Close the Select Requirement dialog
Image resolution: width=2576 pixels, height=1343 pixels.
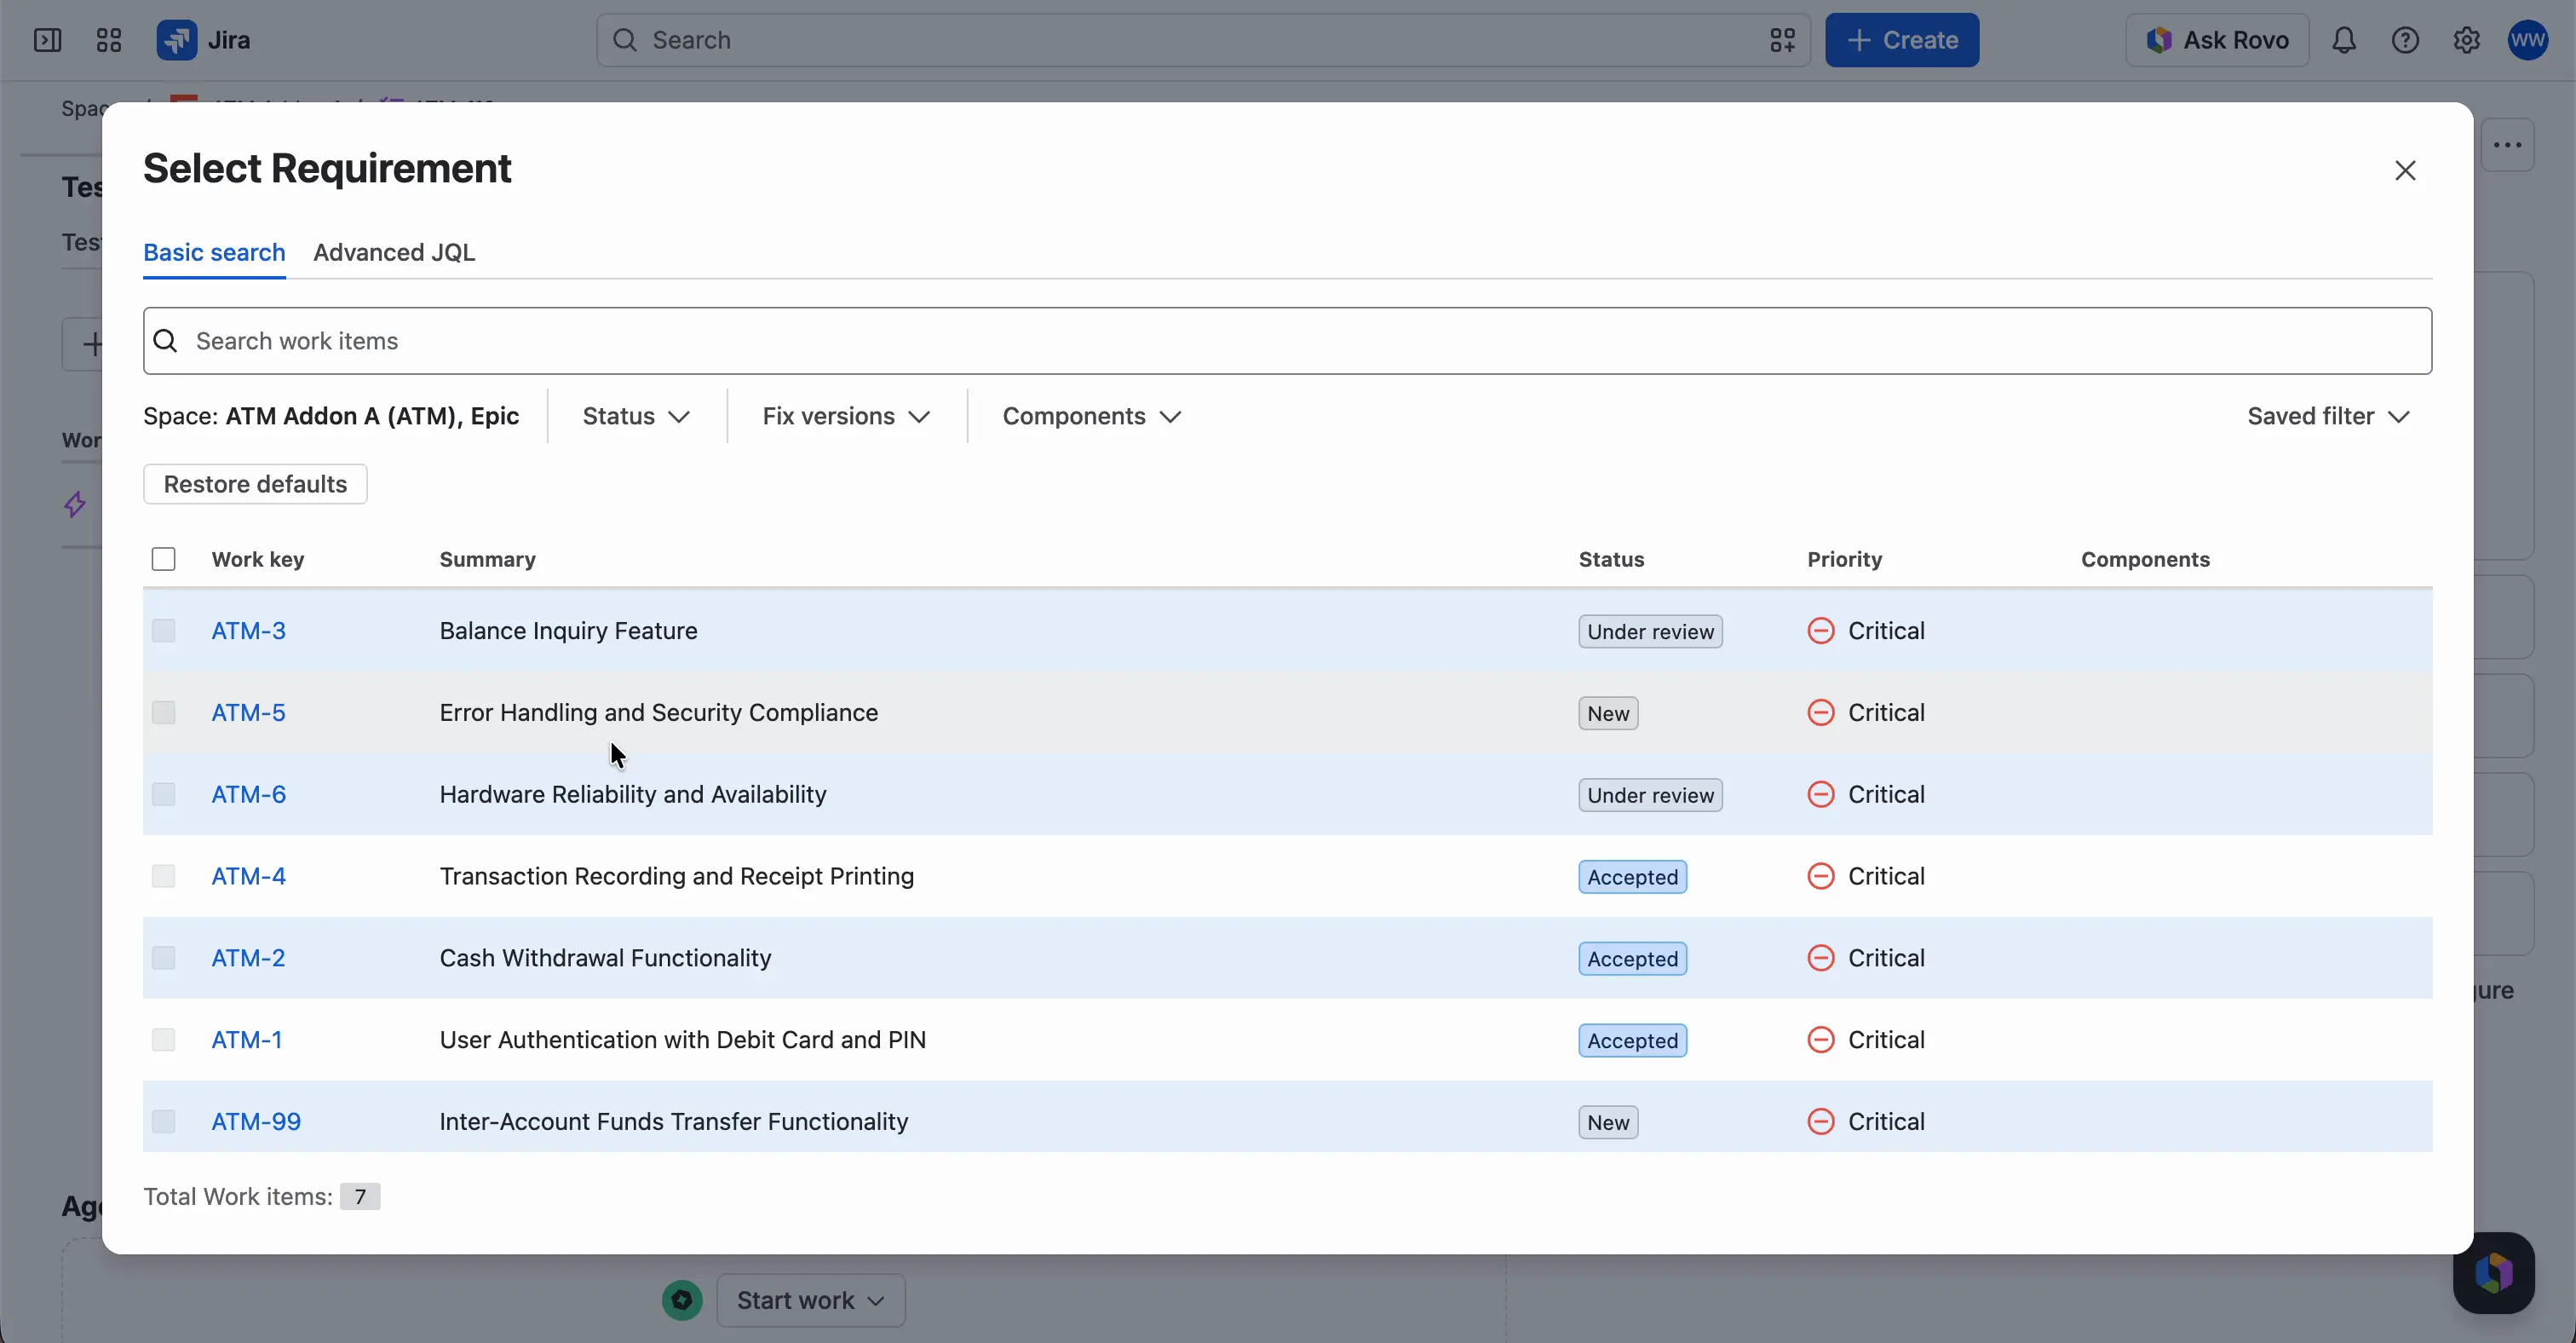point(2405,170)
